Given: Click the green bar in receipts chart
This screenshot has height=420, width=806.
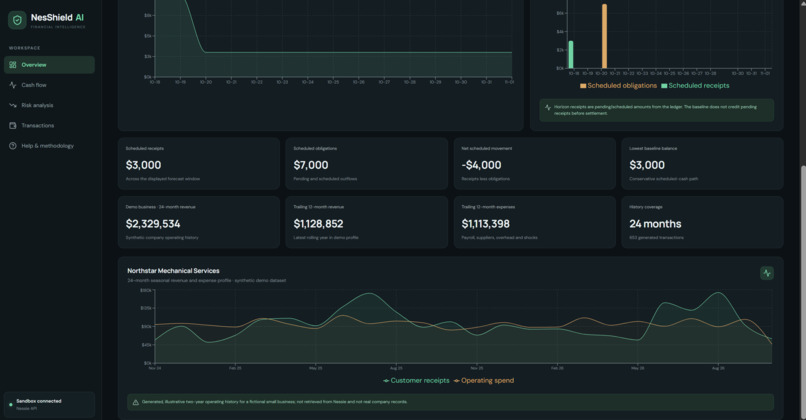Looking at the screenshot, I should 571,54.
